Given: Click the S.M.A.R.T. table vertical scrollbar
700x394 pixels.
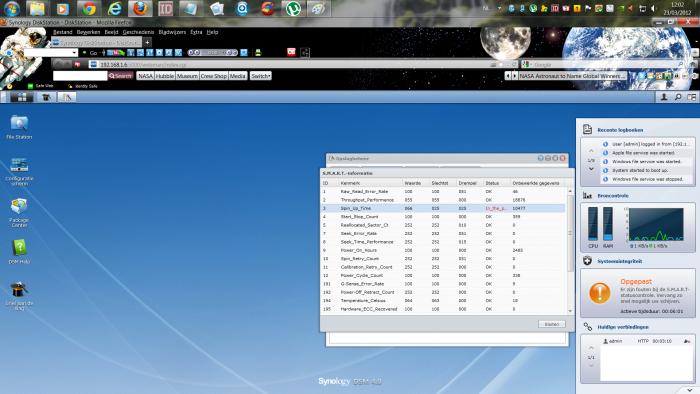Looking at the screenshot, I should coord(570,251).
